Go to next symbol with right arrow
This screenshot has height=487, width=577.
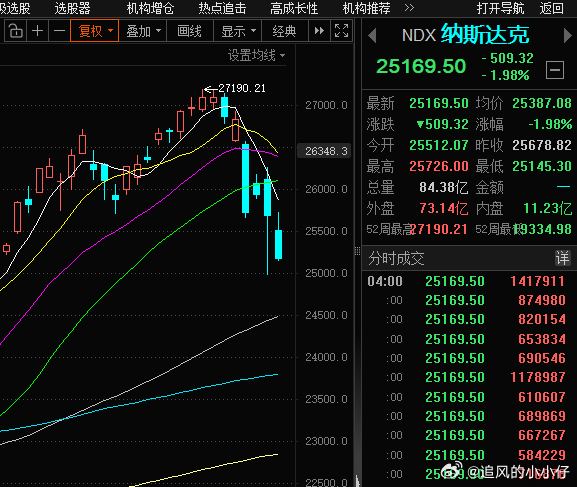coord(567,36)
